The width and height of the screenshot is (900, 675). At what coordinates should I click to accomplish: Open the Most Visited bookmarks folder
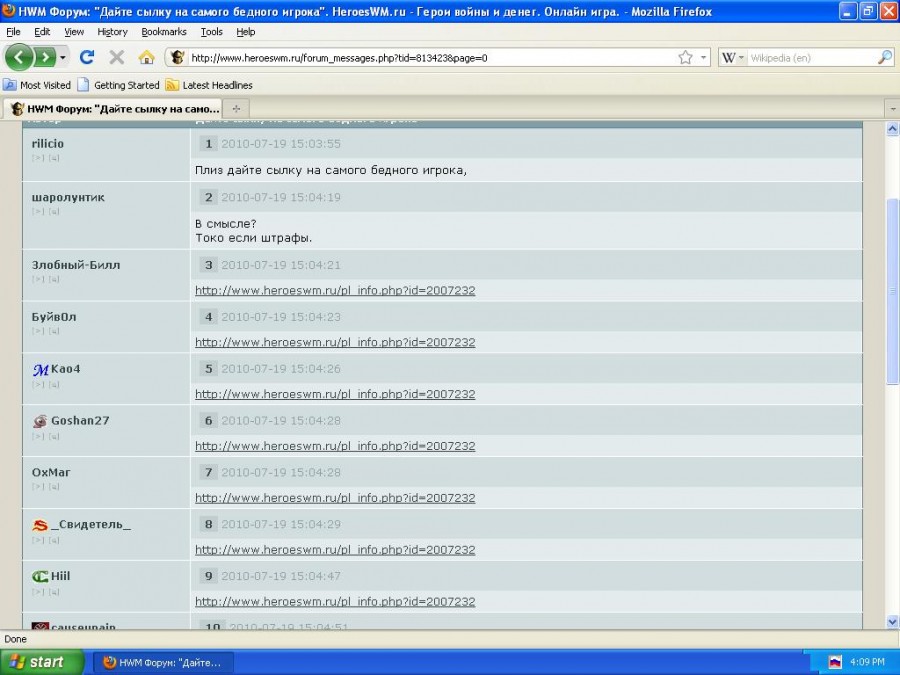pyautogui.click(x=37, y=85)
